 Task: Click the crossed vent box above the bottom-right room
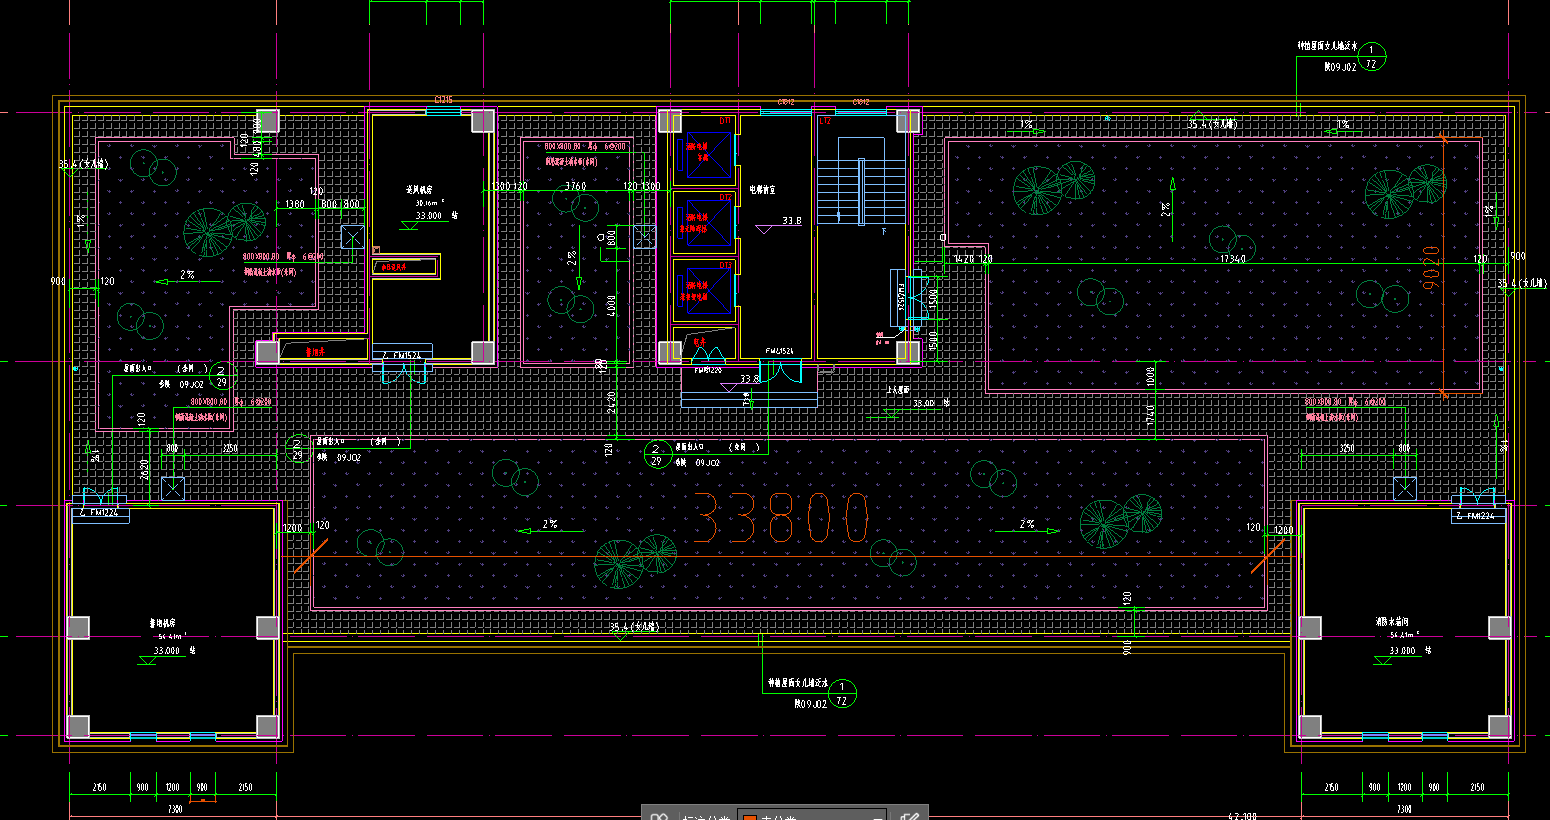click(1405, 489)
